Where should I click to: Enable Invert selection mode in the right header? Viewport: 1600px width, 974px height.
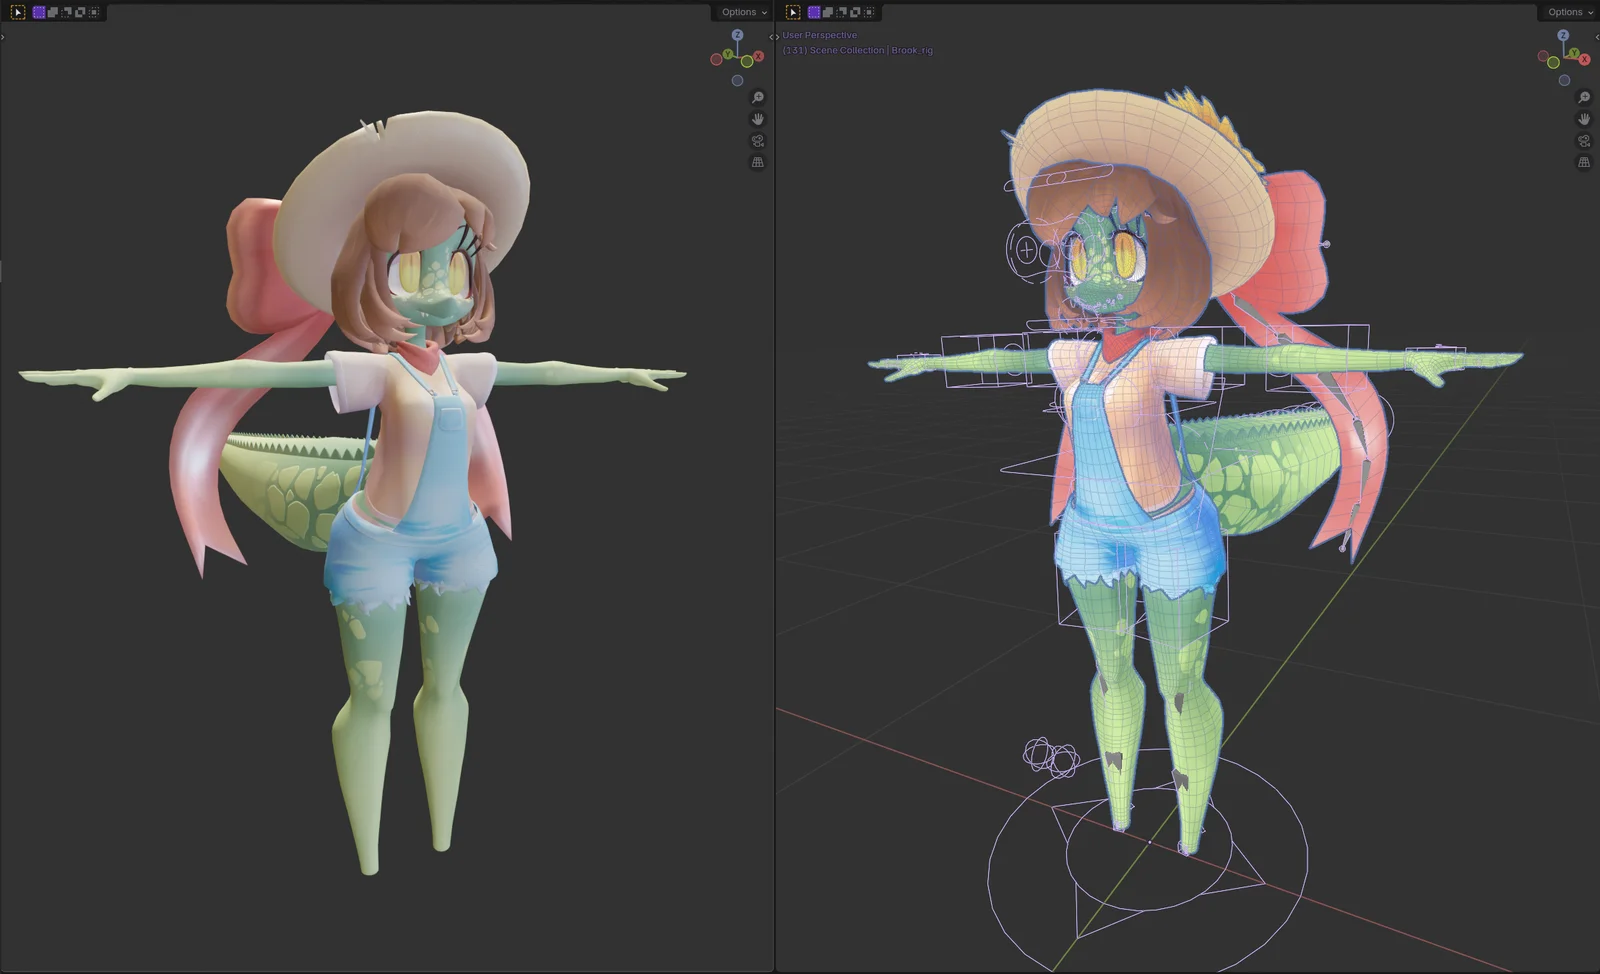(855, 12)
